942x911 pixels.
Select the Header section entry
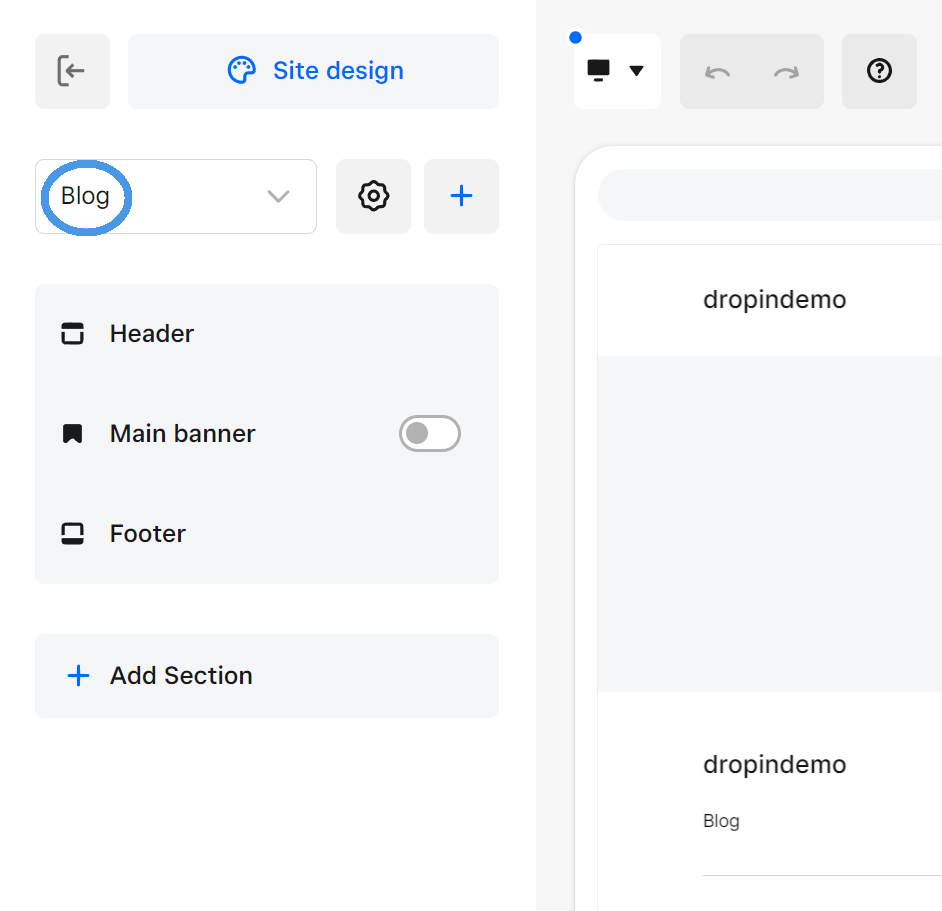click(151, 333)
